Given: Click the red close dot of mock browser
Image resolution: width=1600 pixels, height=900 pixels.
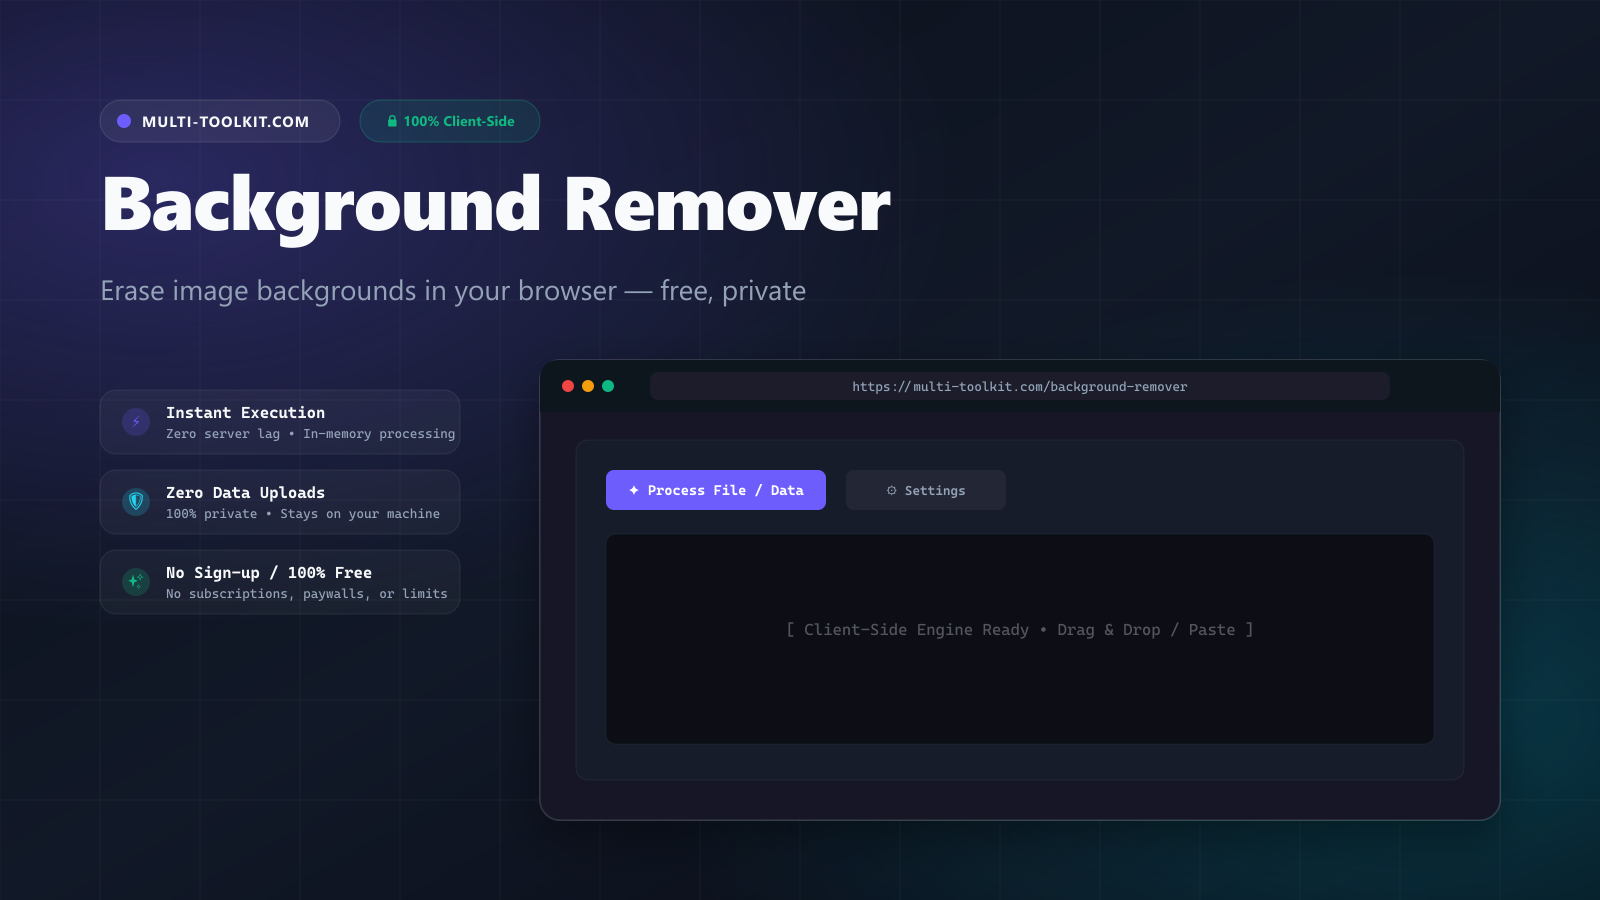Looking at the screenshot, I should [x=568, y=386].
